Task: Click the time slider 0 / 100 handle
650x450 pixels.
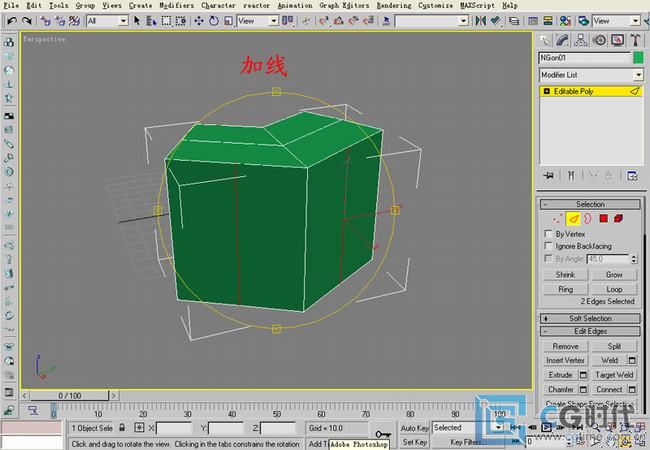Action: point(69,395)
